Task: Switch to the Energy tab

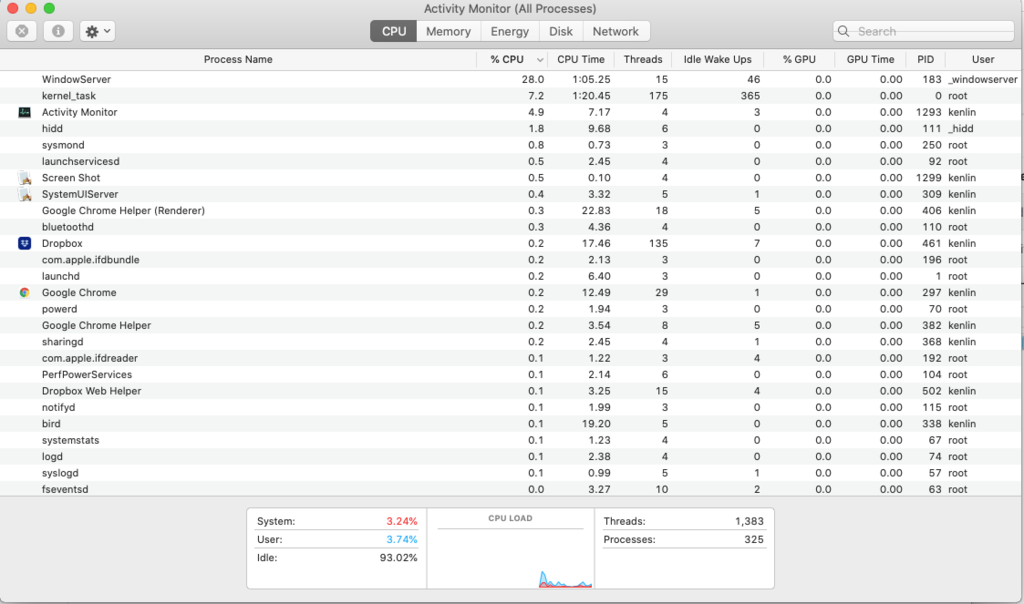Action: coord(510,31)
